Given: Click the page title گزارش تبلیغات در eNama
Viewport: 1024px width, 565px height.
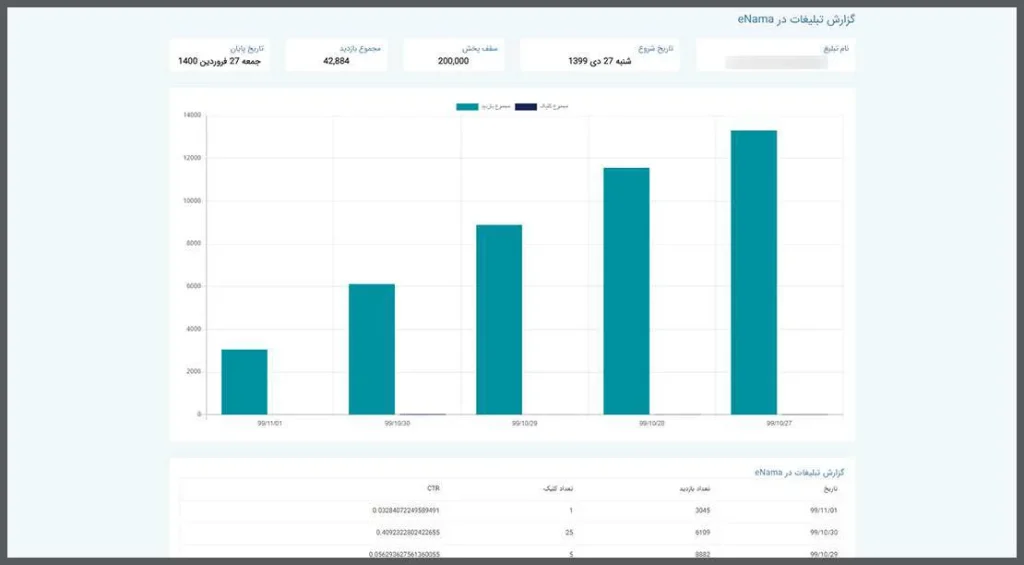Looking at the screenshot, I should (x=796, y=19).
